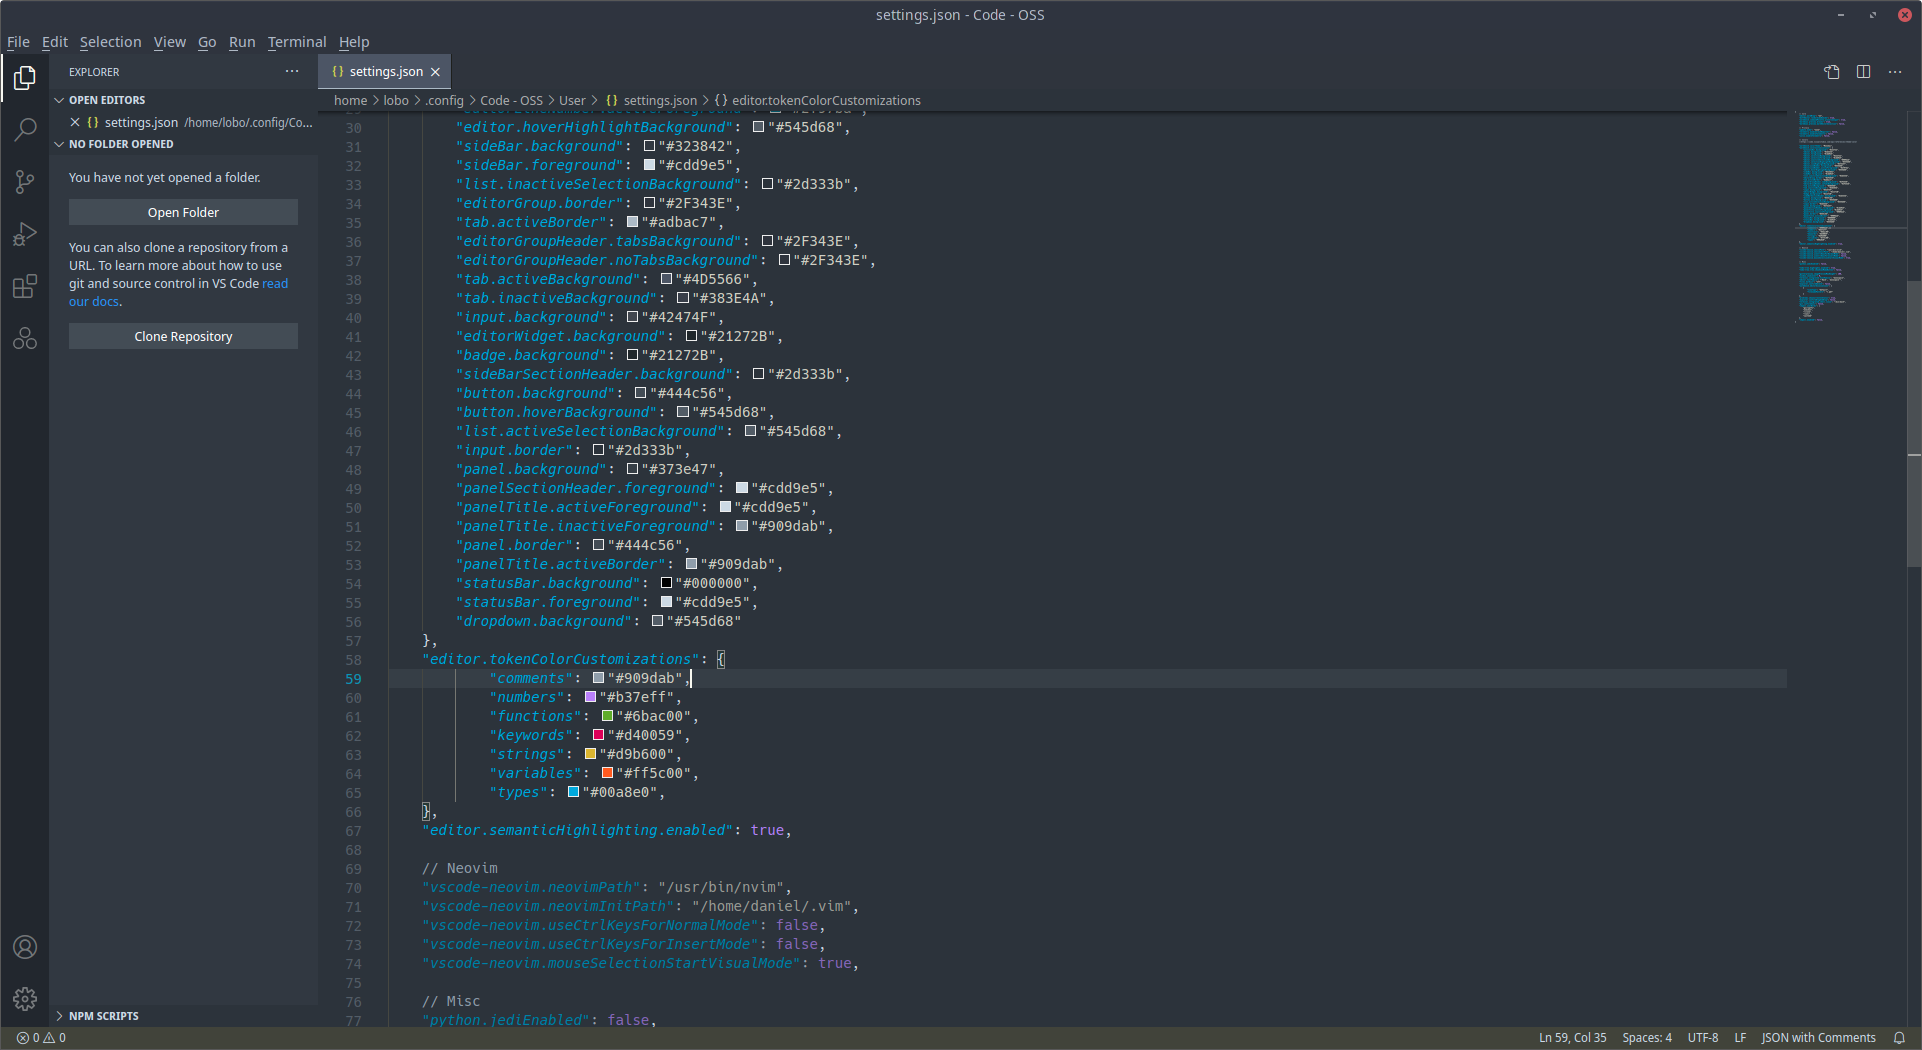Click the LF end-of-line status item
The width and height of the screenshot is (1922, 1050).
click(1740, 1038)
